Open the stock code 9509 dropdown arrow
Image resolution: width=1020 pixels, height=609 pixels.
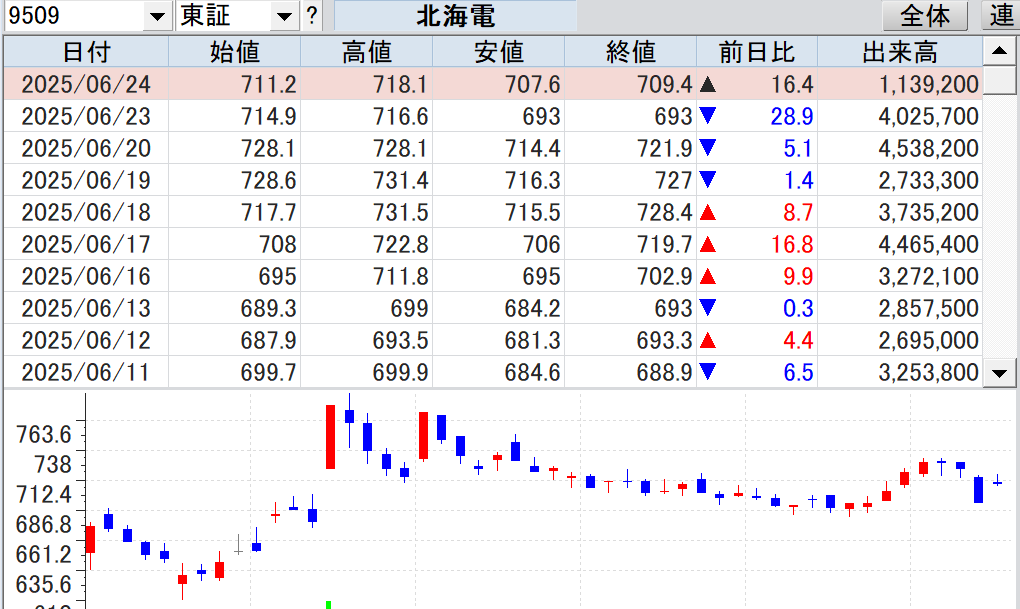pyautogui.click(x=157, y=16)
